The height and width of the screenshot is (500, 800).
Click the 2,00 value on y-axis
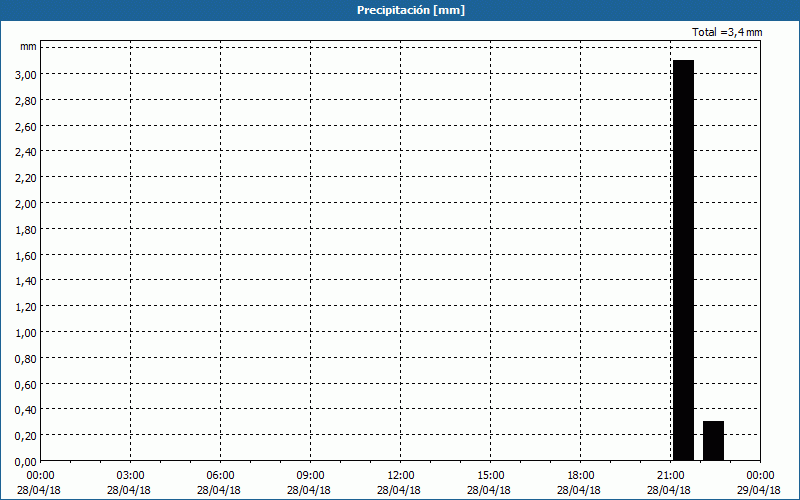[x=26, y=203]
